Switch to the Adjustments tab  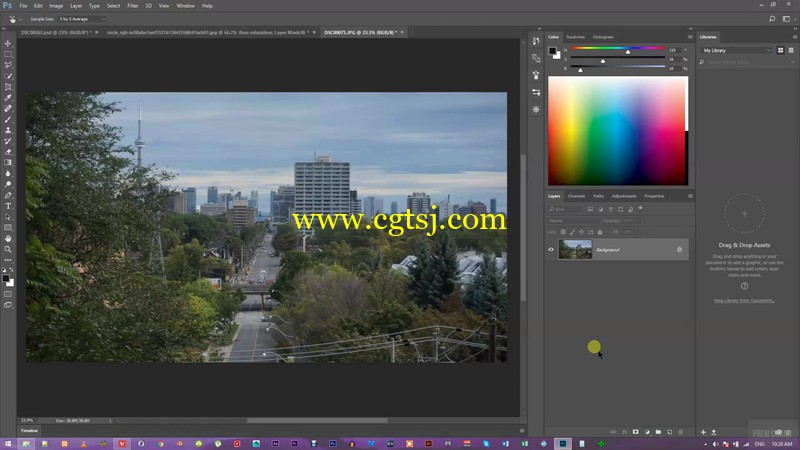tap(624, 196)
